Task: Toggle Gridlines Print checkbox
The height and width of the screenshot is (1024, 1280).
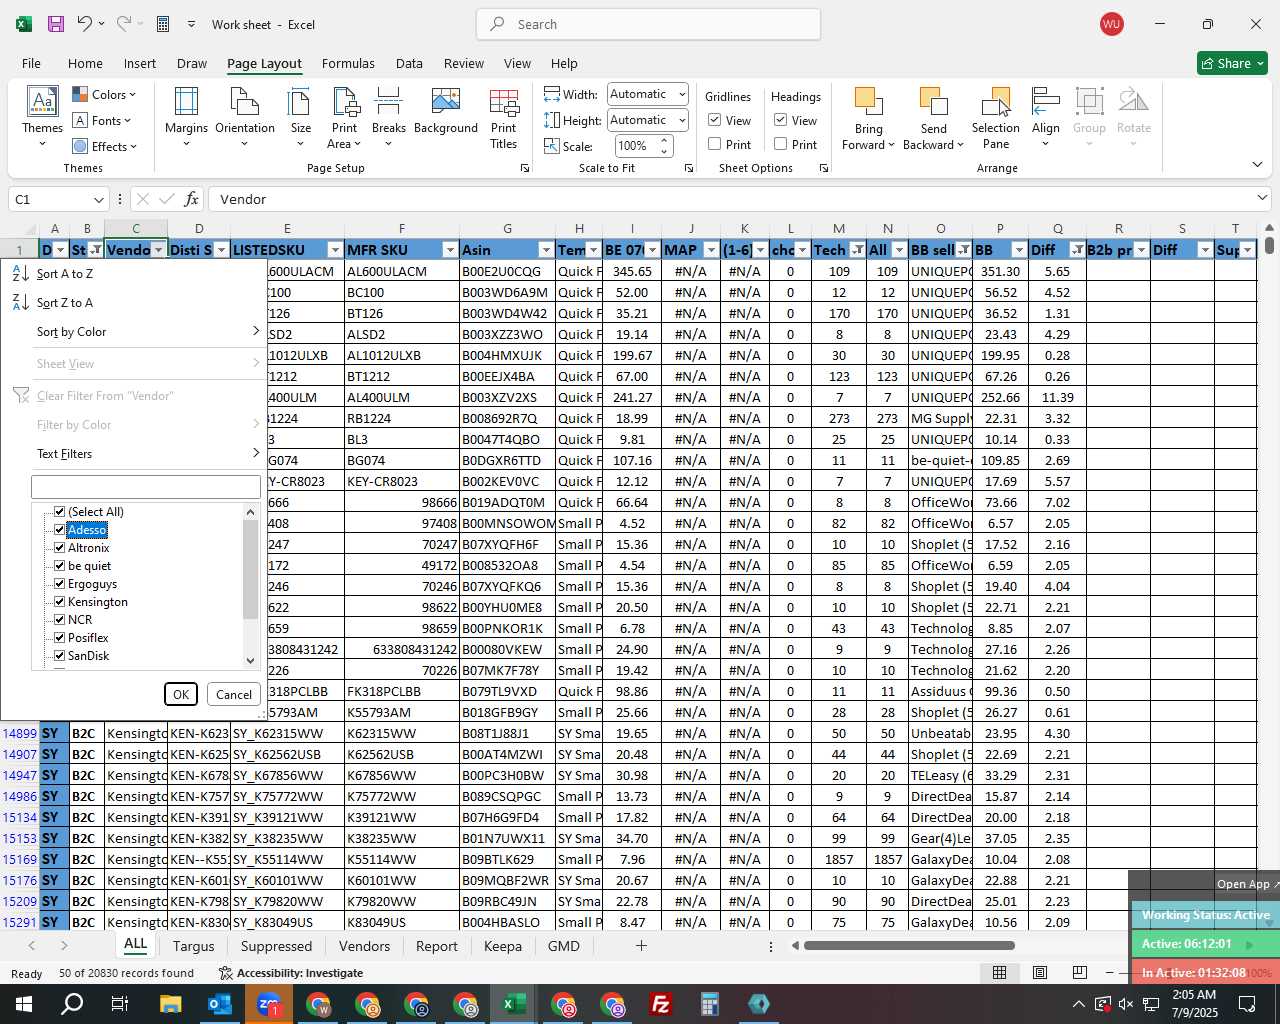Action: point(715,144)
